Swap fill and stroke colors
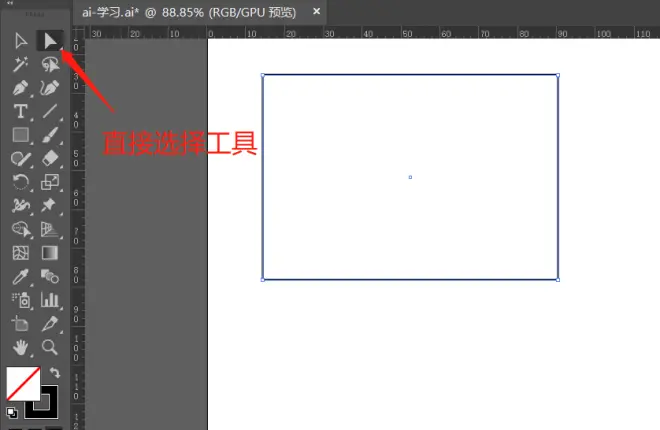Viewport: 660px width, 430px height. coord(55,373)
